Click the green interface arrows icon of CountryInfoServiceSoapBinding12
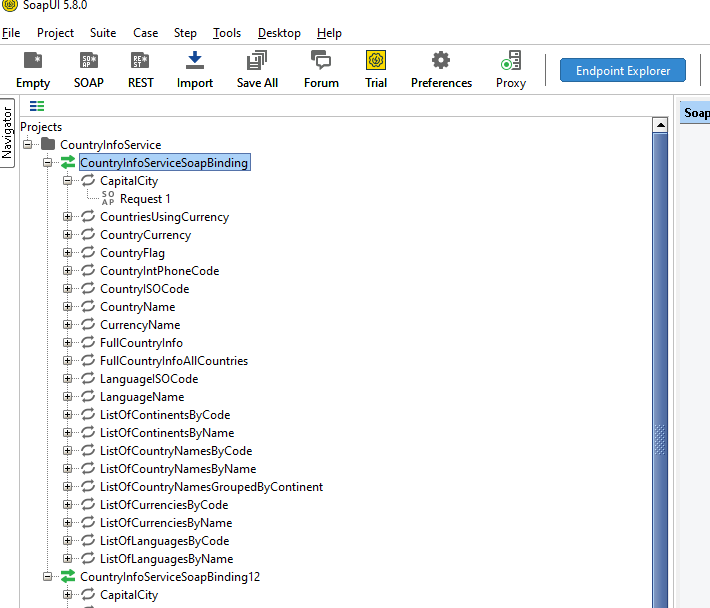Viewport: 710px width, 608px height. click(x=68, y=576)
